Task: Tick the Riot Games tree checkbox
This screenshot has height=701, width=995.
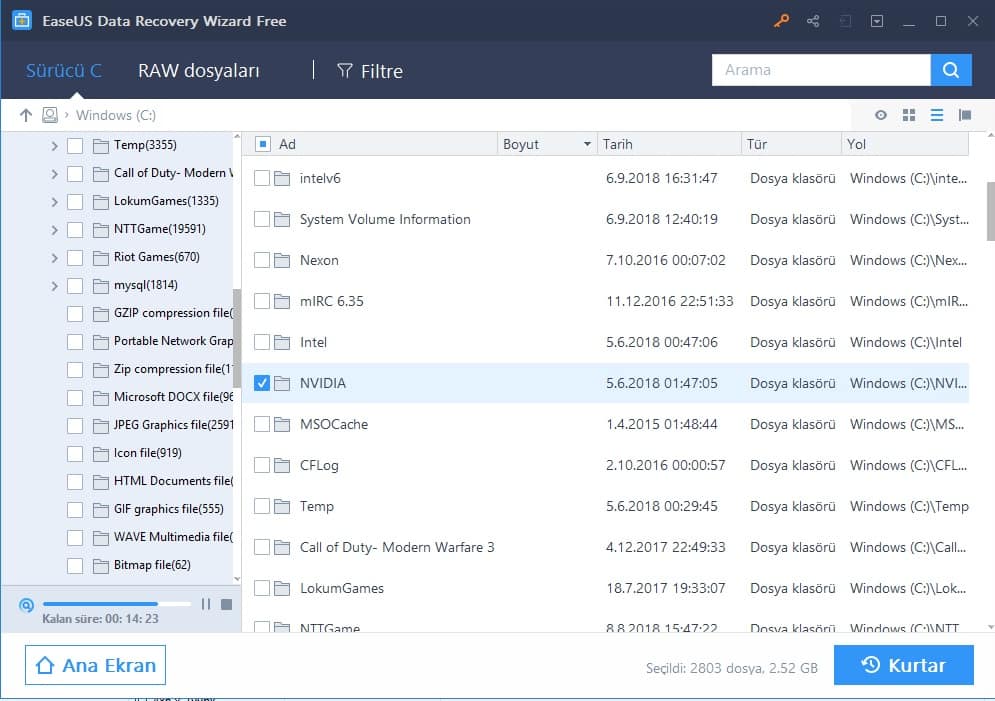Action: 75,257
